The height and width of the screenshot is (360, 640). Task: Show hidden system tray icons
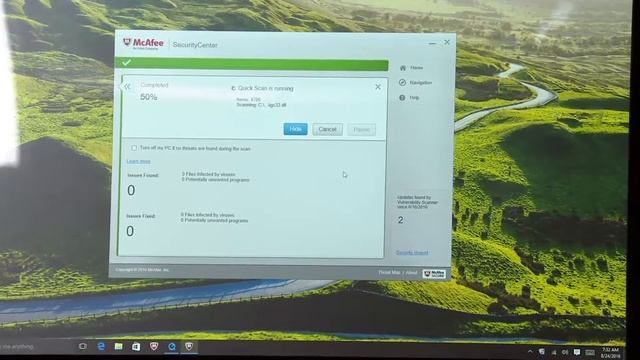pos(530,351)
